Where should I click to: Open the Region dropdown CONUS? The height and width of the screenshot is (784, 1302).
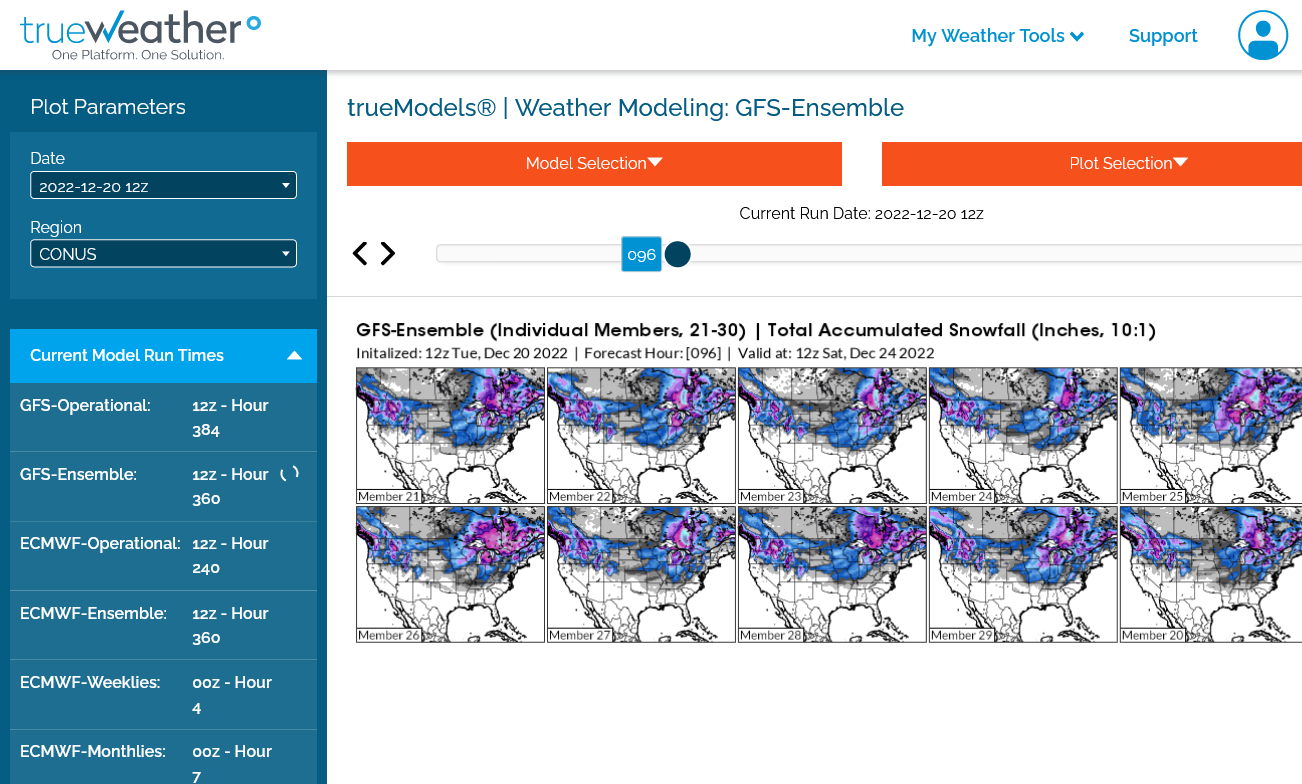[163, 254]
